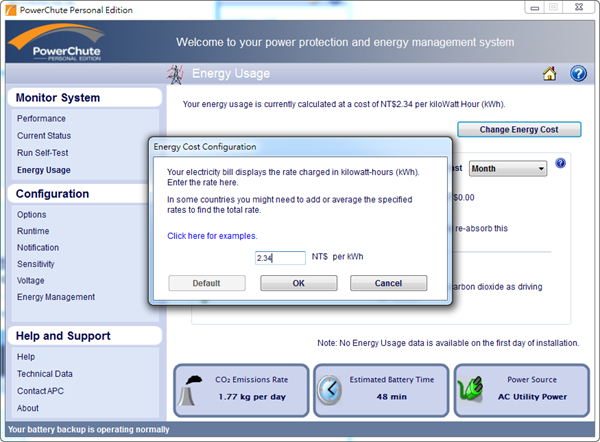Click the PowerChute logo in header

coord(57,42)
